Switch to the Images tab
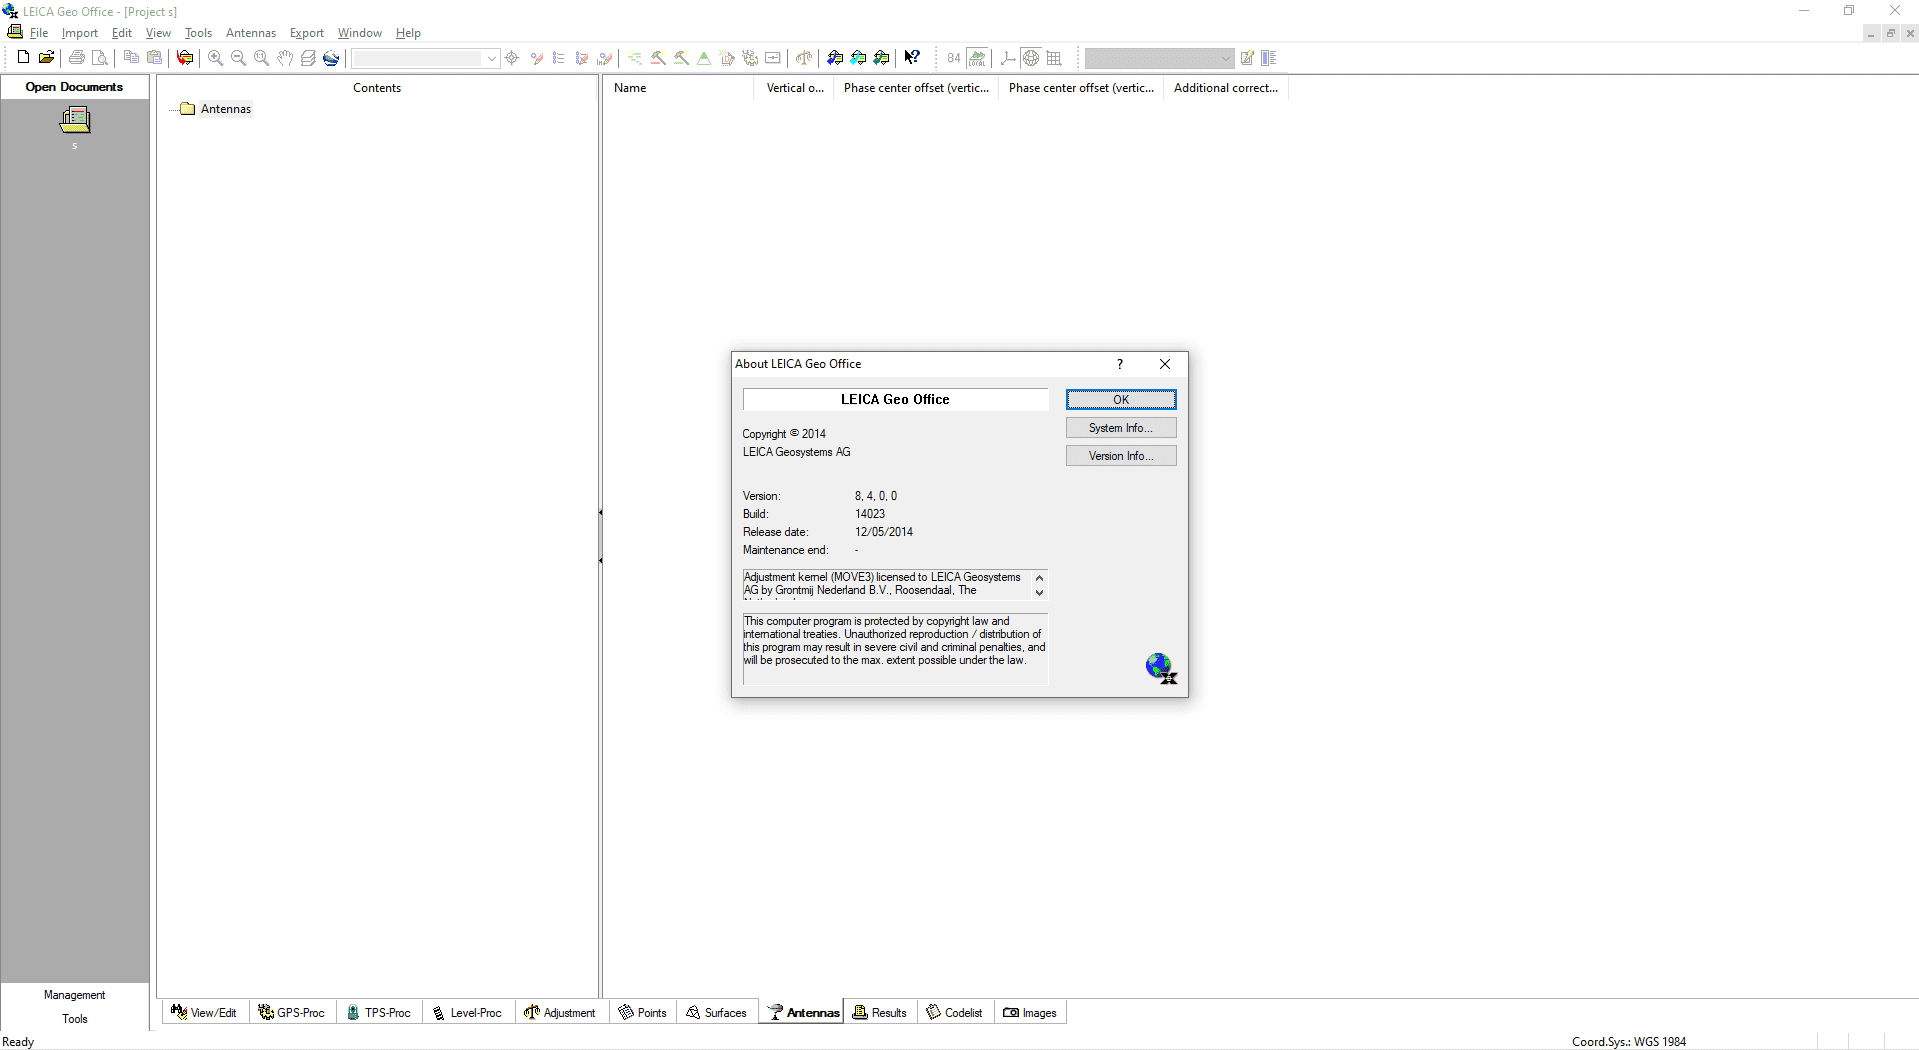This screenshot has width=1919, height=1050. pyautogui.click(x=1030, y=1013)
